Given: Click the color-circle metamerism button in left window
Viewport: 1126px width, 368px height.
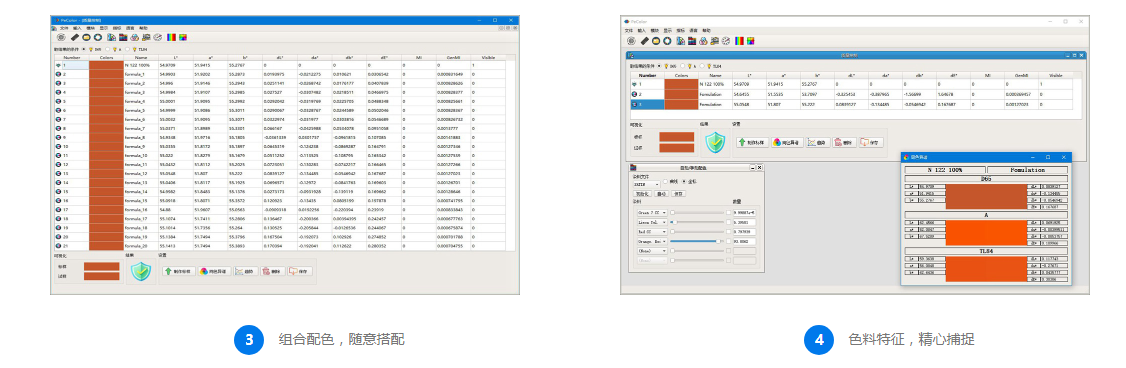Looking at the screenshot, I should pos(215,271).
